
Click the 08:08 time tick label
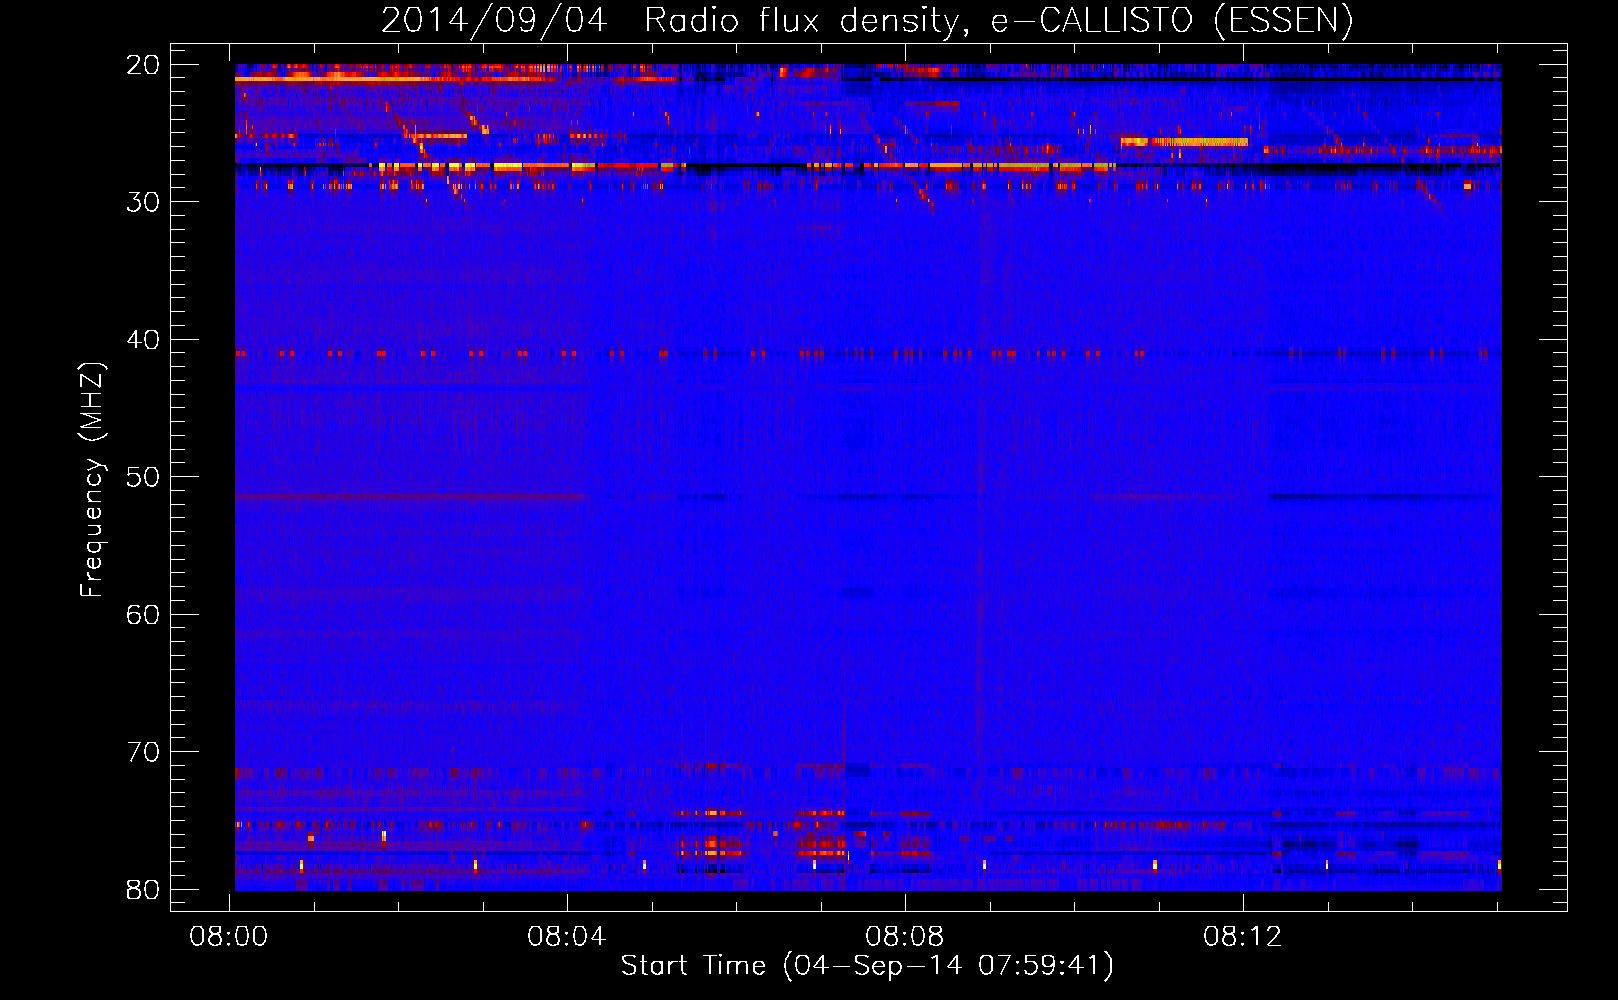(905, 937)
